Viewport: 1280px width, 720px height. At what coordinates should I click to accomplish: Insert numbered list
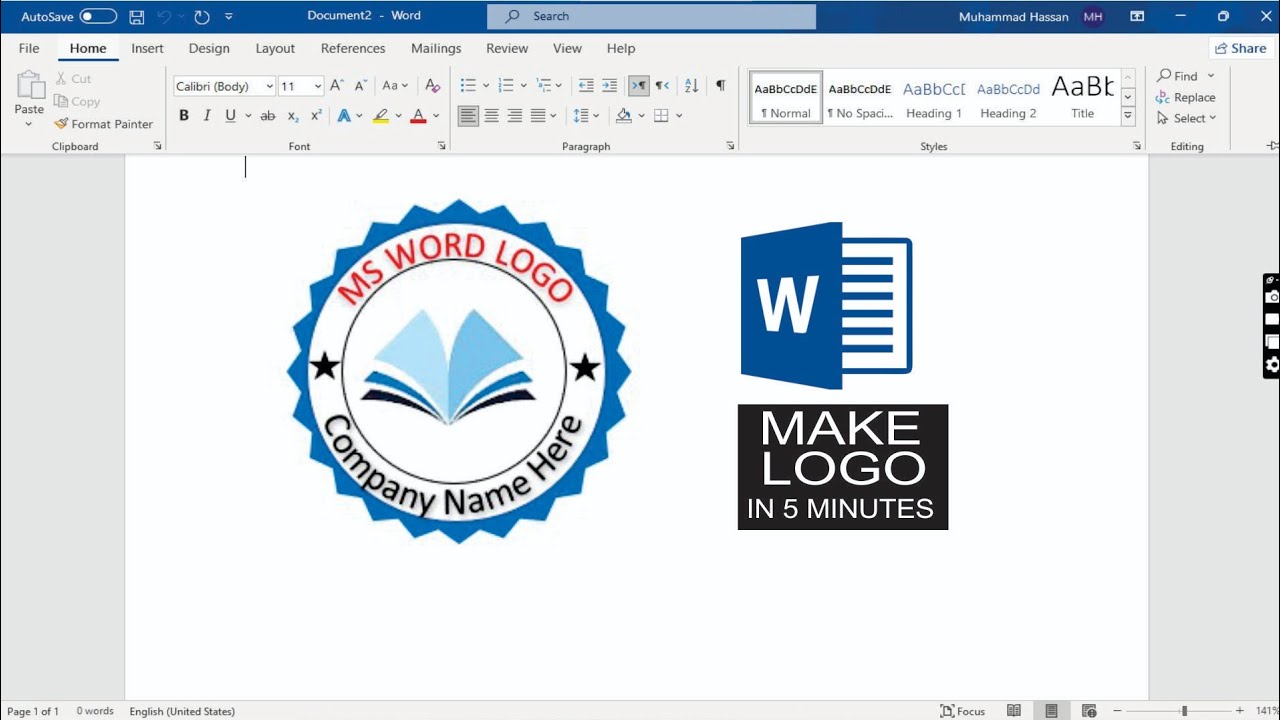[506, 86]
